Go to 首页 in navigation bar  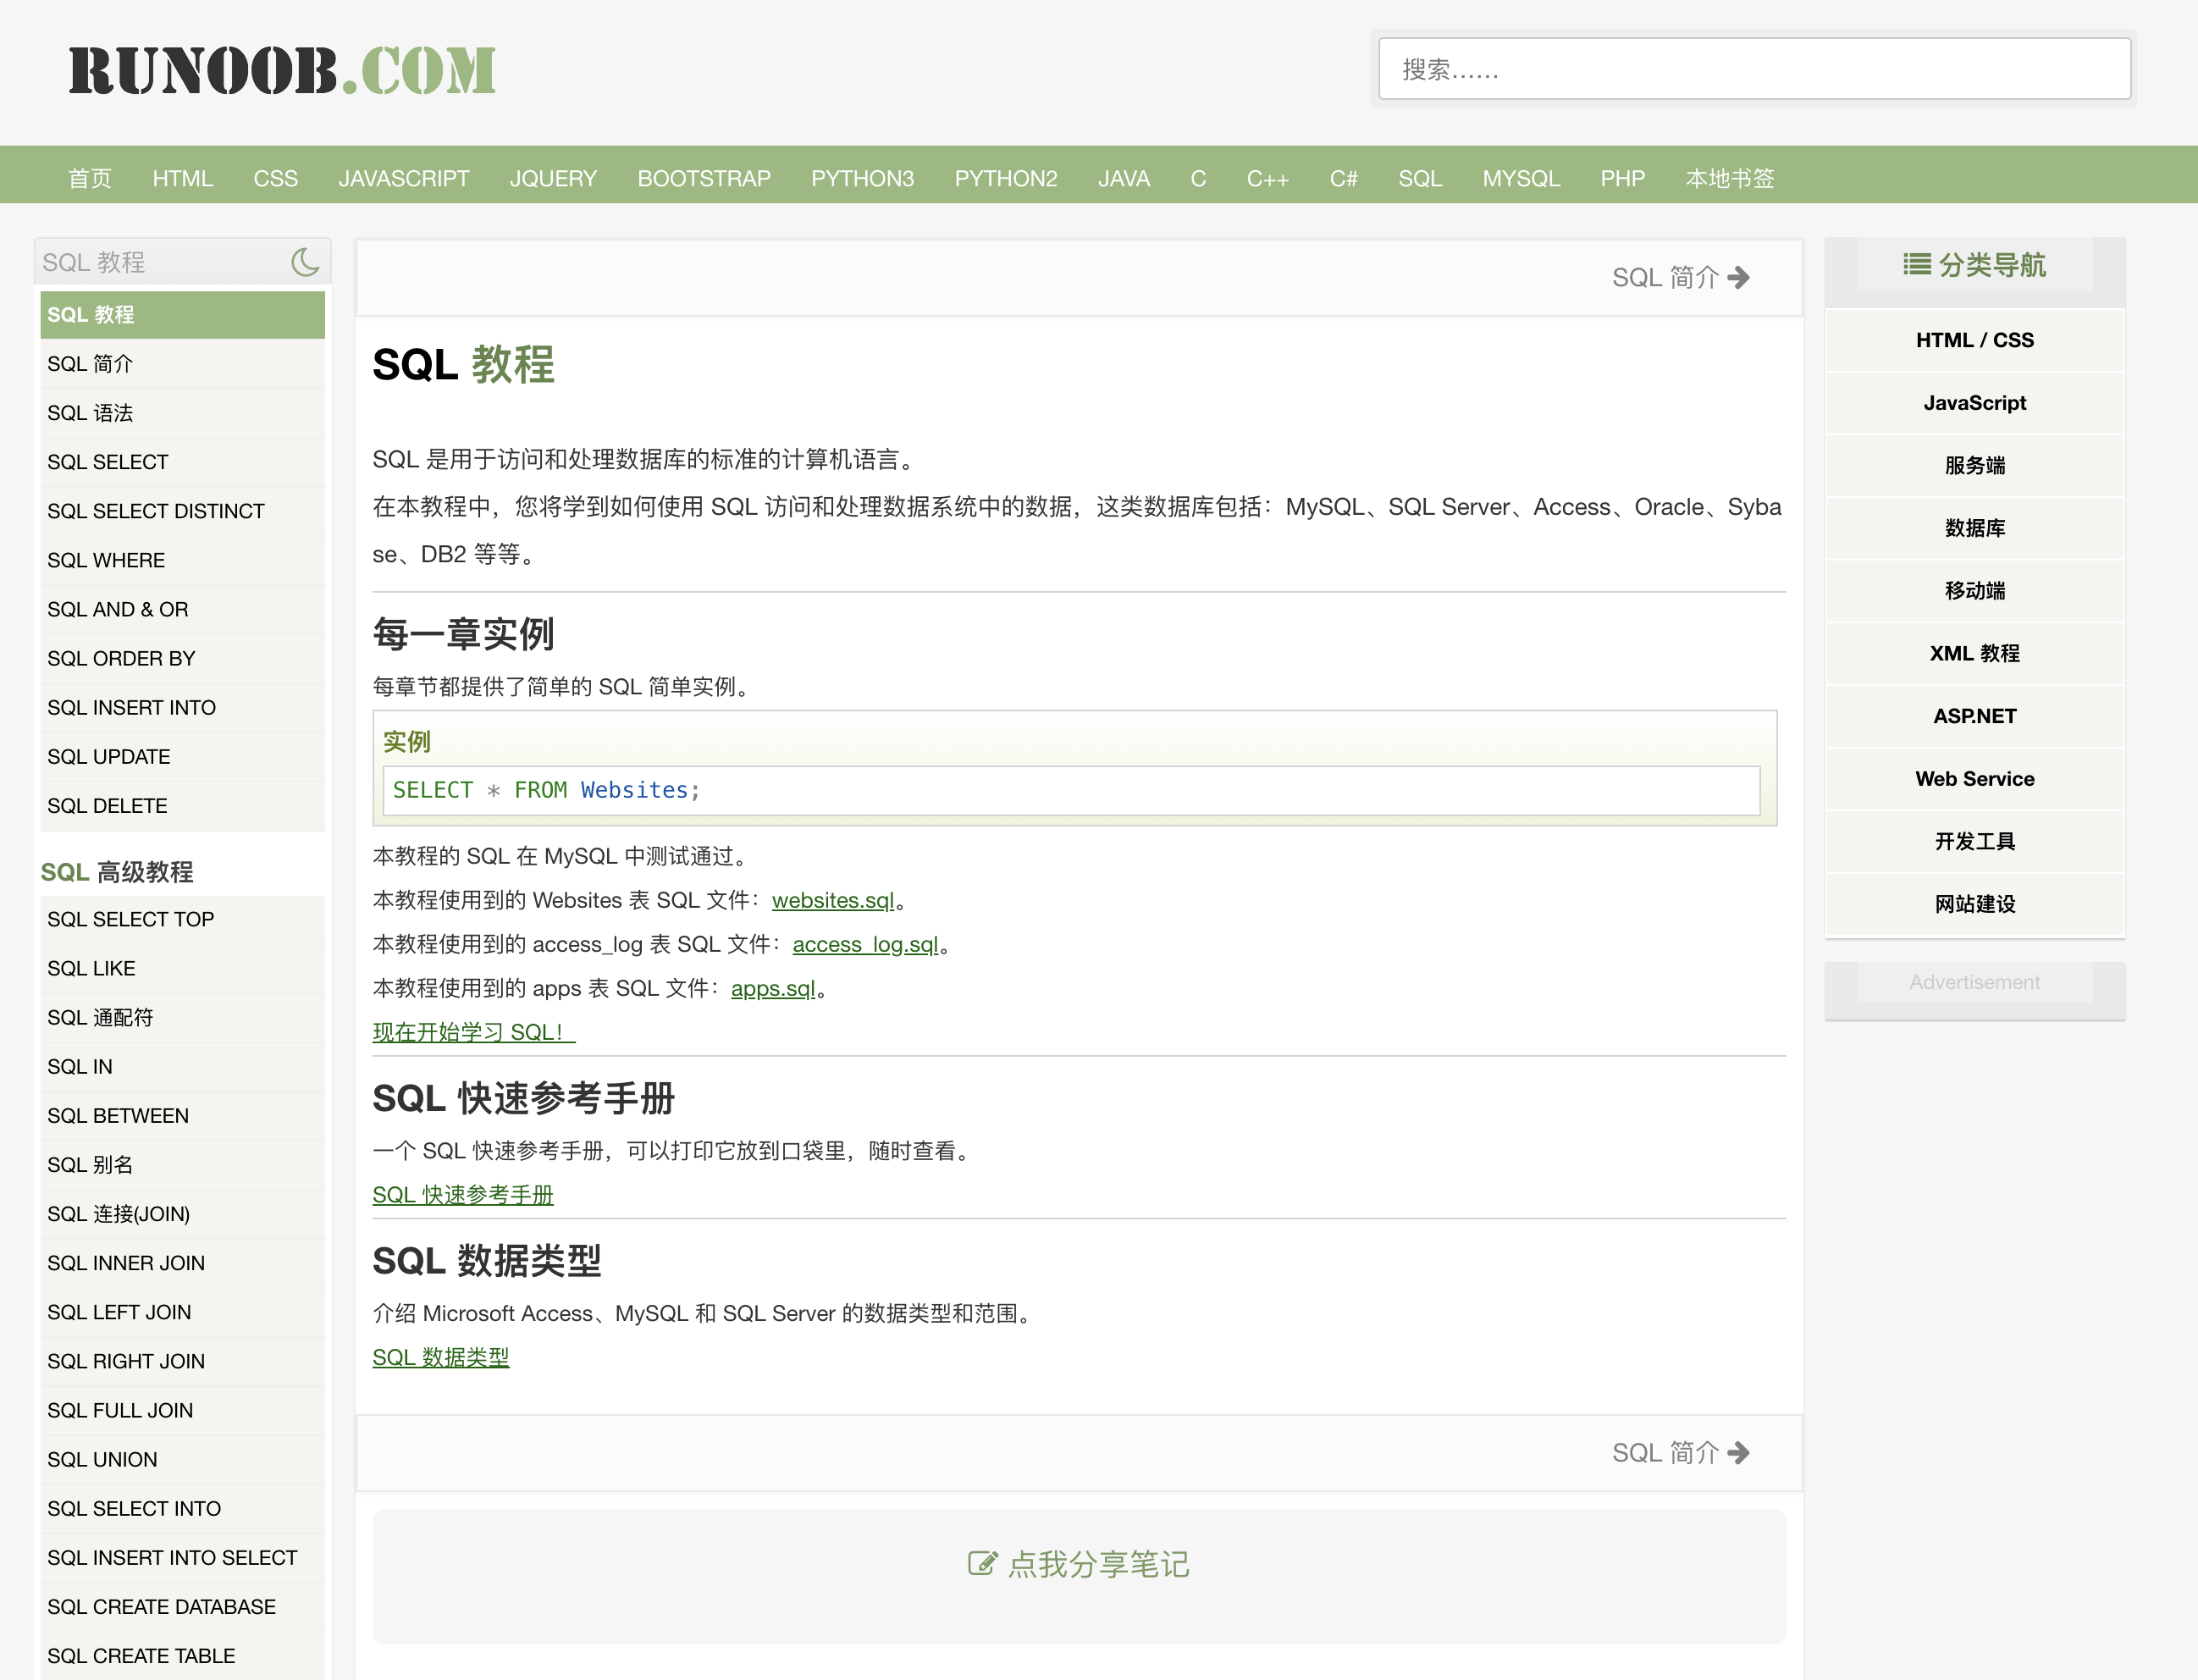coord(90,178)
